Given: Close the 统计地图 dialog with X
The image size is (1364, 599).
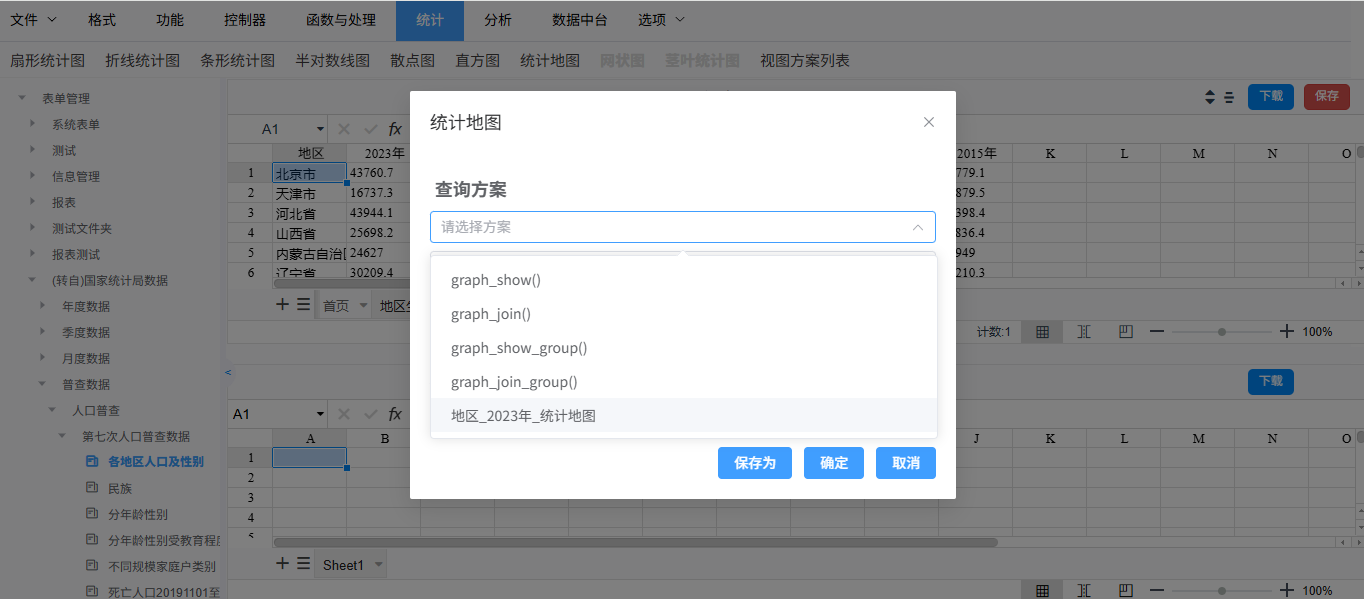Looking at the screenshot, I should point(929,122).
